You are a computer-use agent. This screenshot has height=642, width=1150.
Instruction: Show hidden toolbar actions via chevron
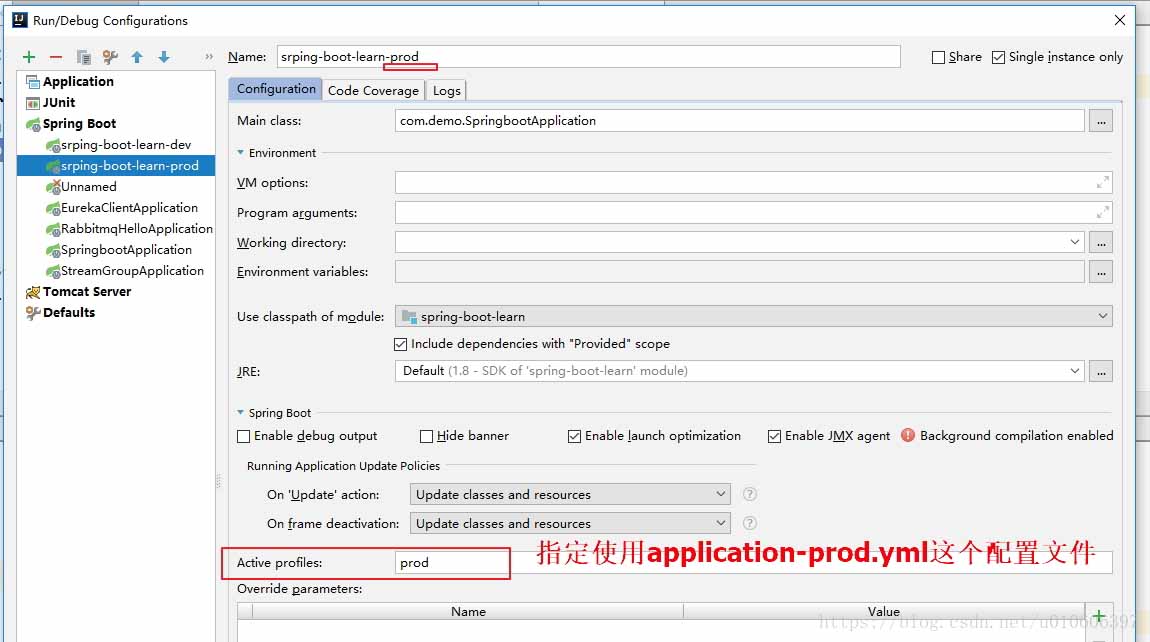[x=211, y=57]
